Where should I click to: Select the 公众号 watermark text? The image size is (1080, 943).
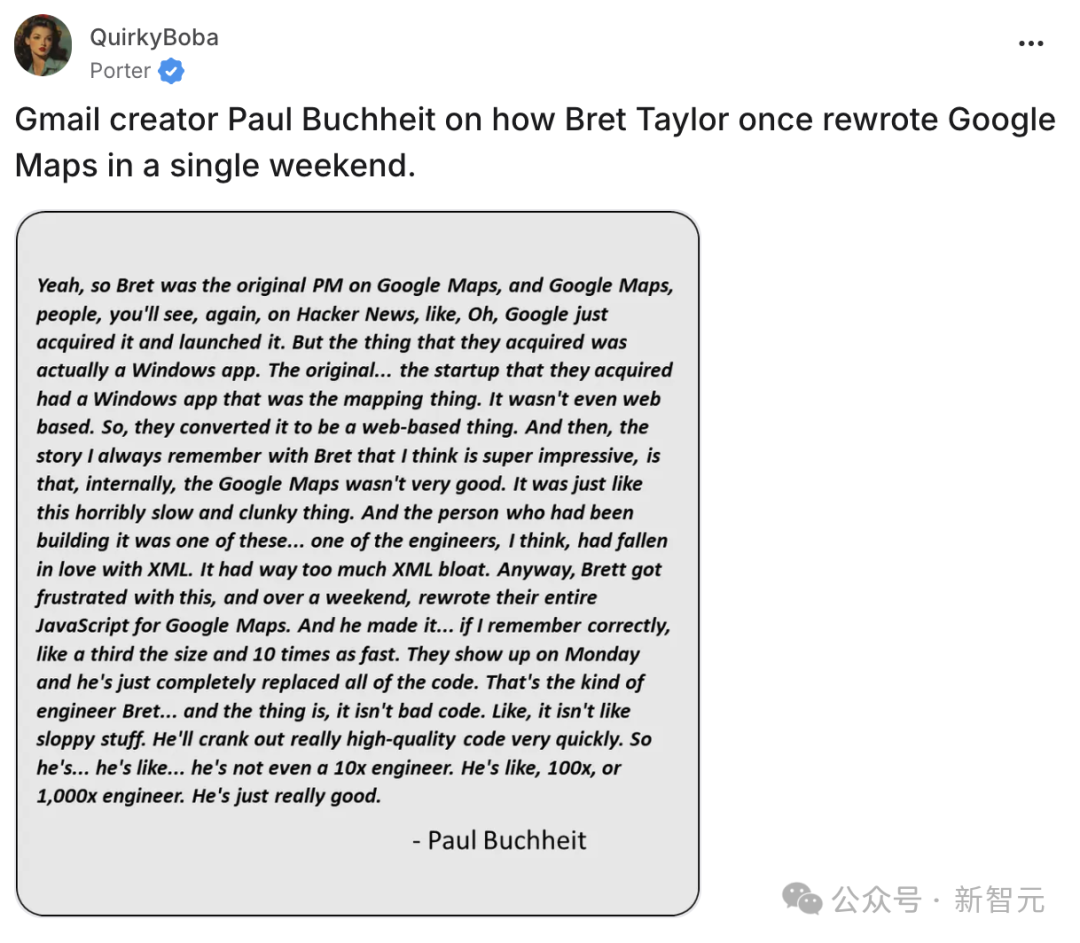pyautogui.click(x=876, y=900)
